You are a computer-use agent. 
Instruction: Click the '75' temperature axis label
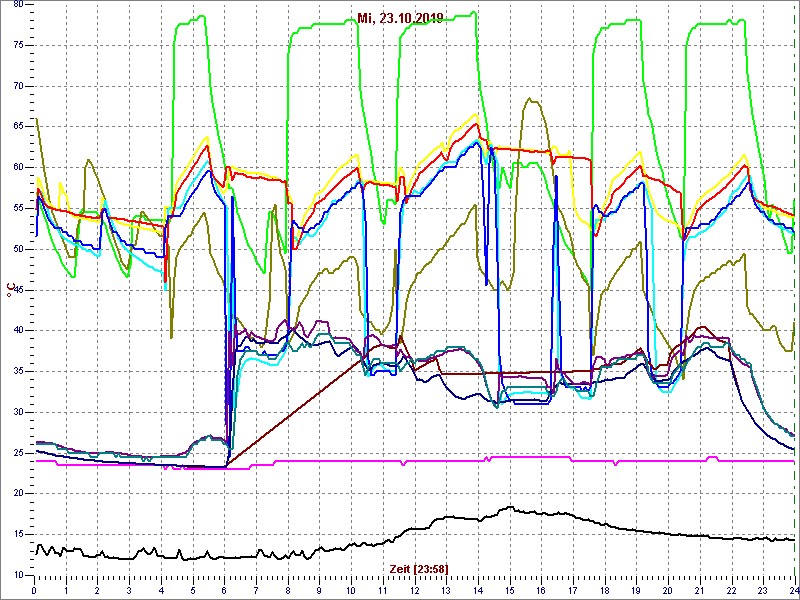coord(17,45)
